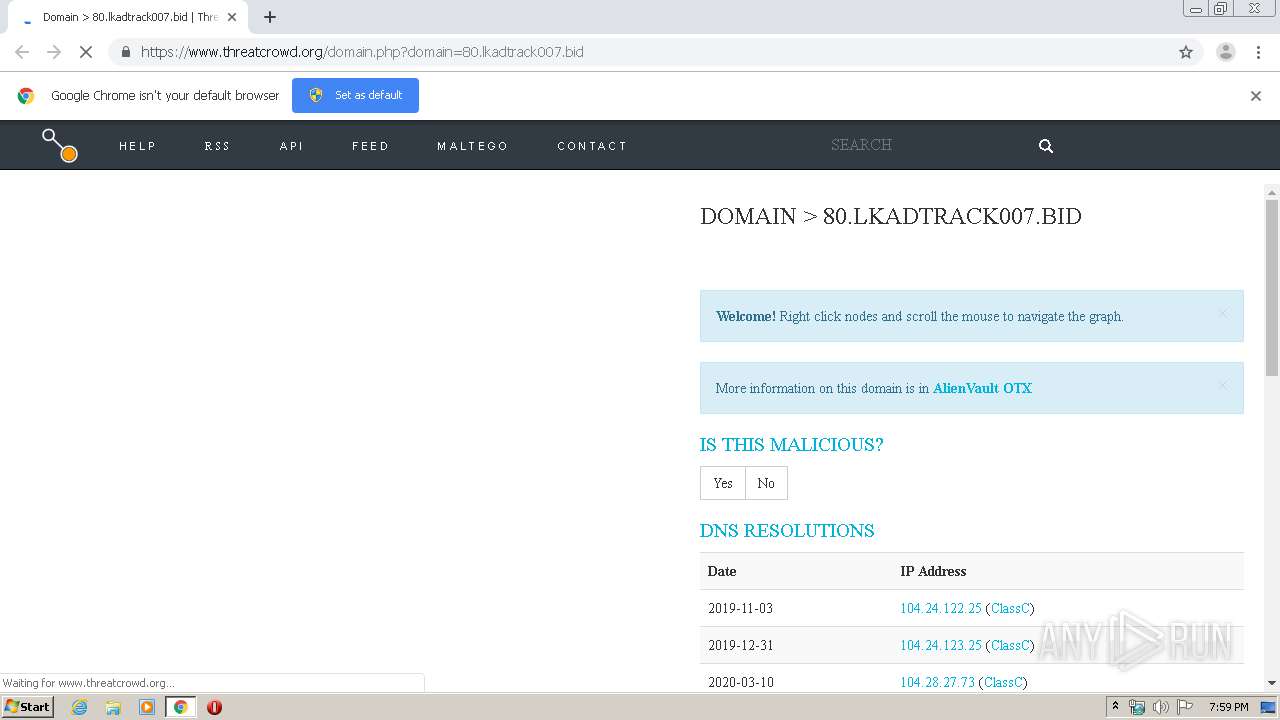The image size is (1280, 720).
Task: Click the Date column header
Action: tap(722, 571)
